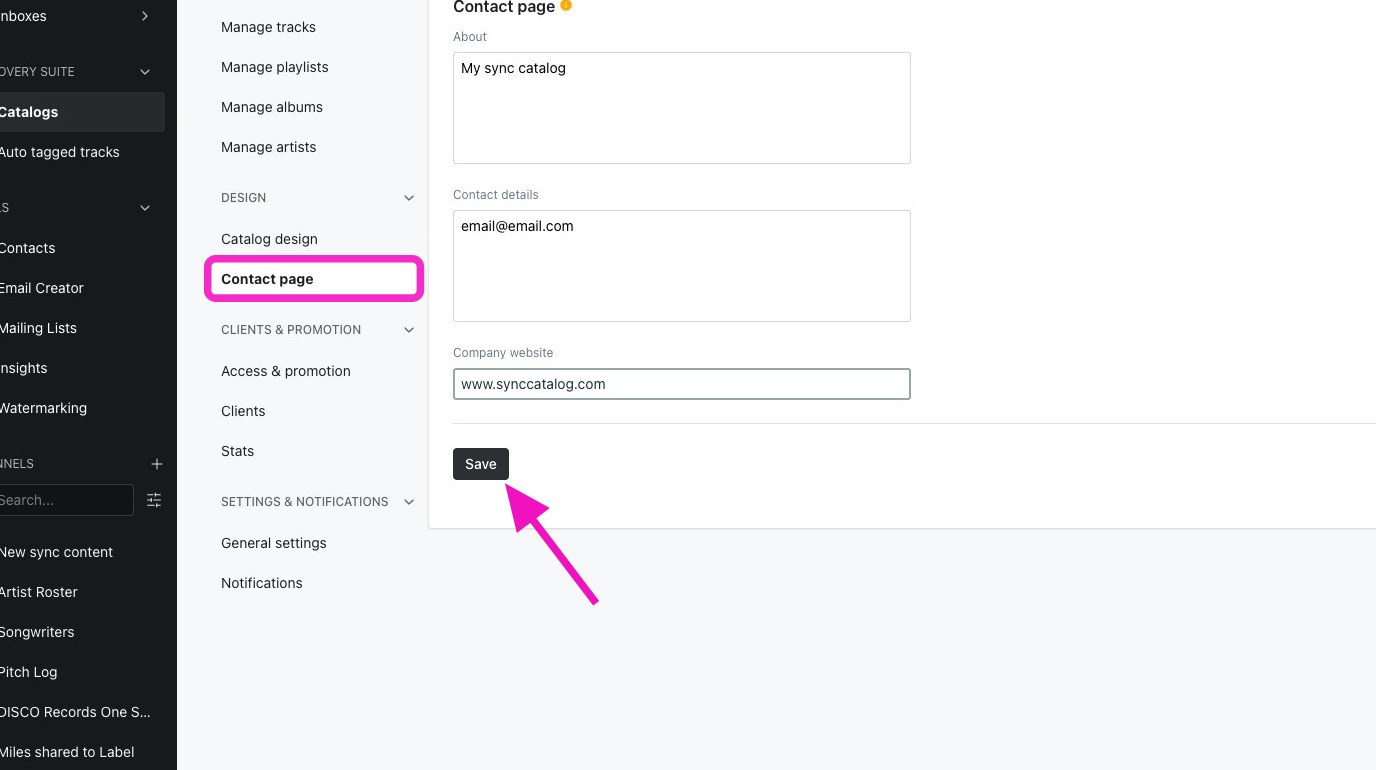Open Manage tracks page
Viewport: 1376px width, 770px height.
click(268, 27)
